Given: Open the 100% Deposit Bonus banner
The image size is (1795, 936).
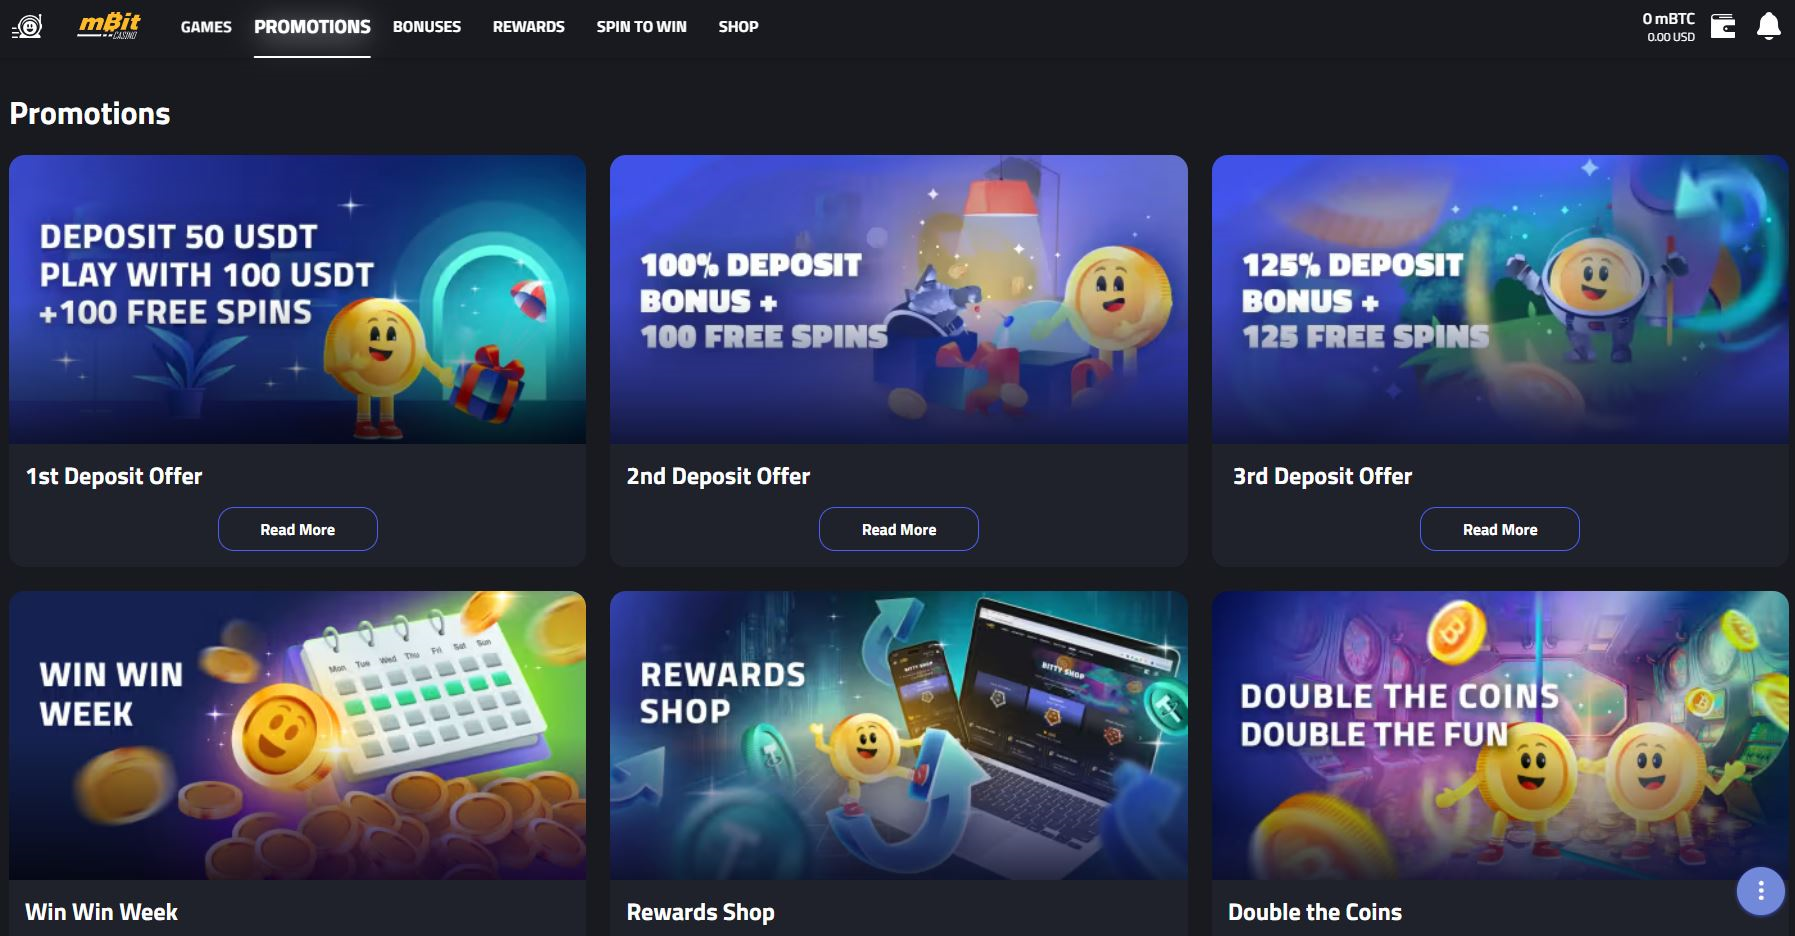Looking at the screenshot, I should tap(899, 299).
